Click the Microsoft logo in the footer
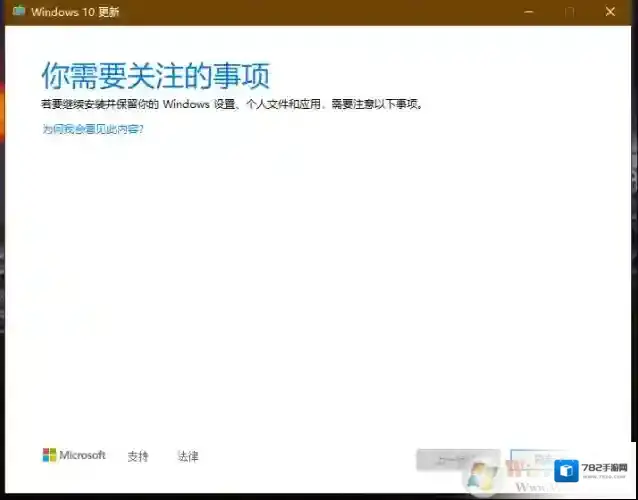 coord(74,455)
